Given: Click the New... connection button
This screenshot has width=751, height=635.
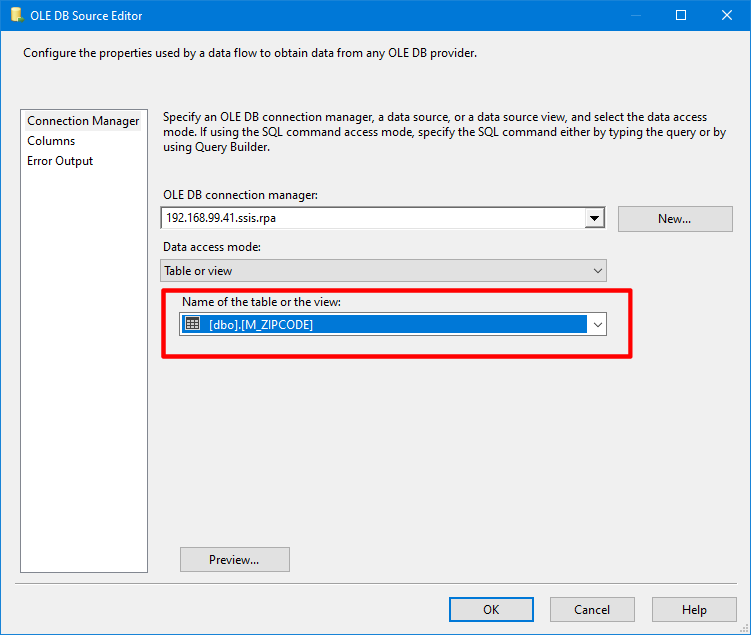Looking at the screenshot, I should 675,219.
